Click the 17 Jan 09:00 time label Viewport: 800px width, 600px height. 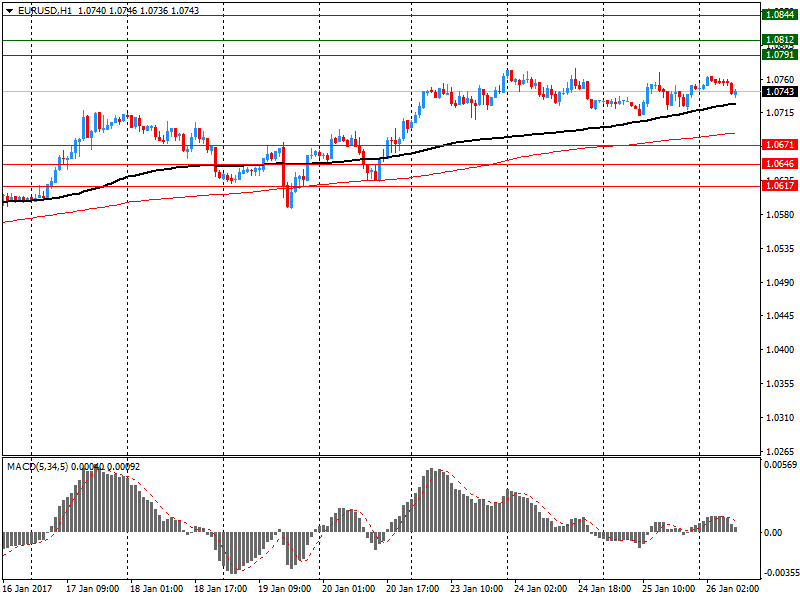tap(92, 589)
